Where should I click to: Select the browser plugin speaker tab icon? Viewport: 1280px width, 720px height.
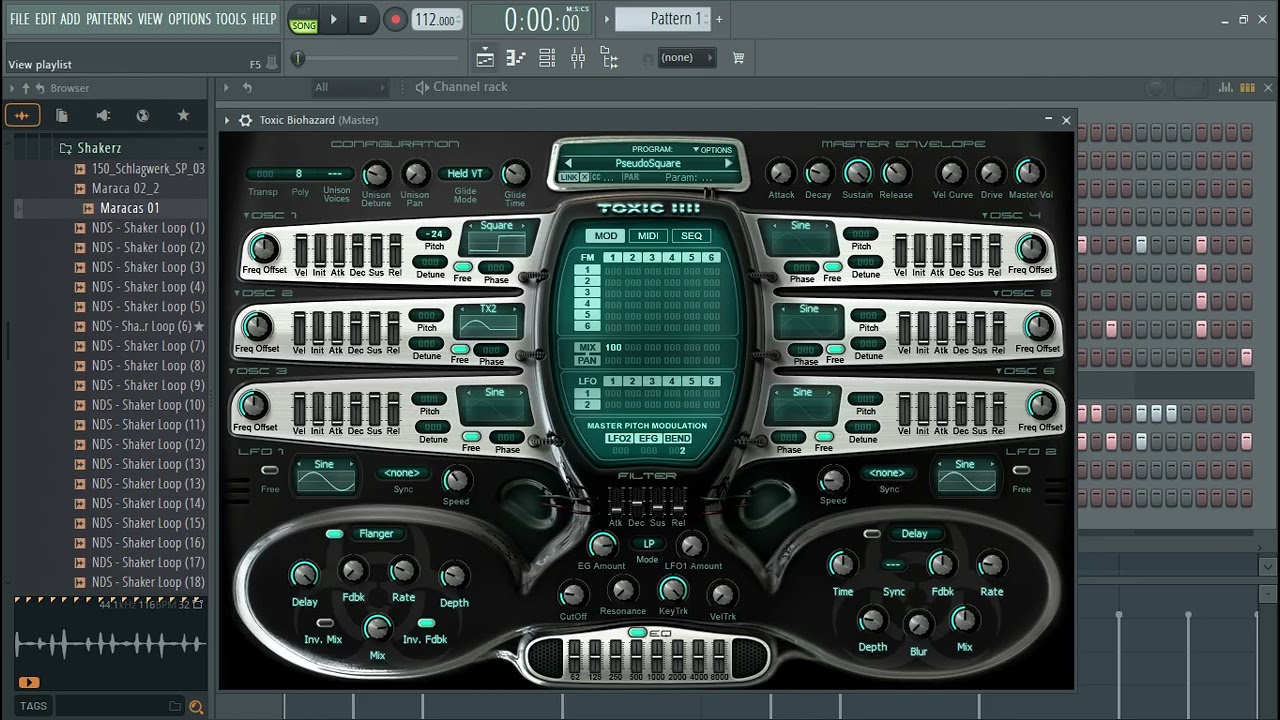click(103, 115)
